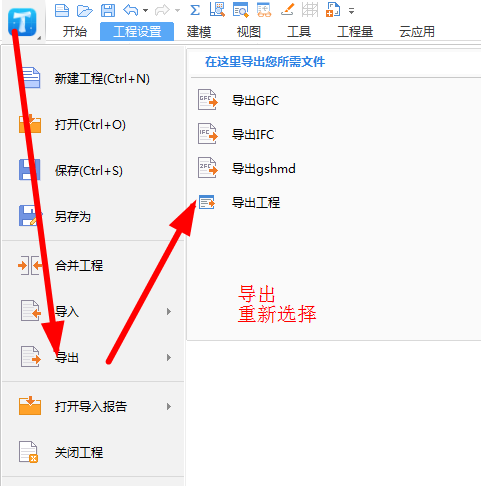Screen dimensions: 481x486
Task: Click the 合并工程 merge arrows icon
Action: pyautogui.click(x=30, y=265)
